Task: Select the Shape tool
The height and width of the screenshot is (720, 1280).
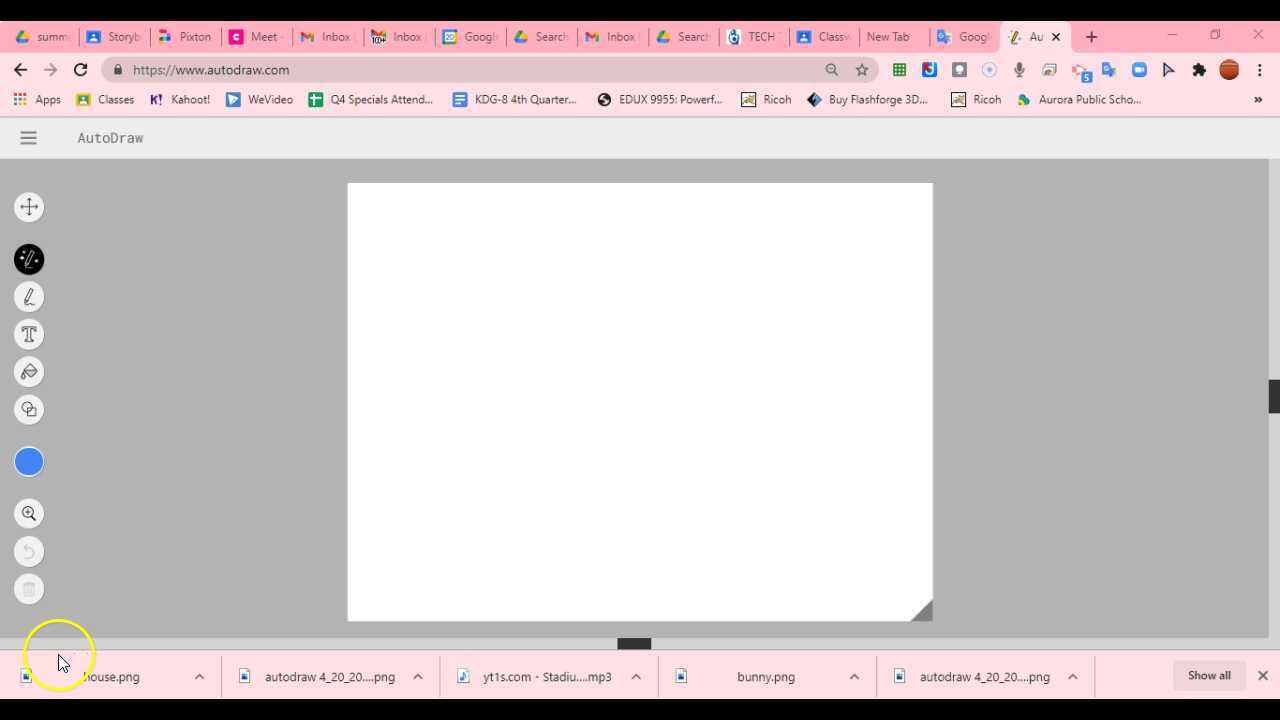Action: [x=28, y=409]
